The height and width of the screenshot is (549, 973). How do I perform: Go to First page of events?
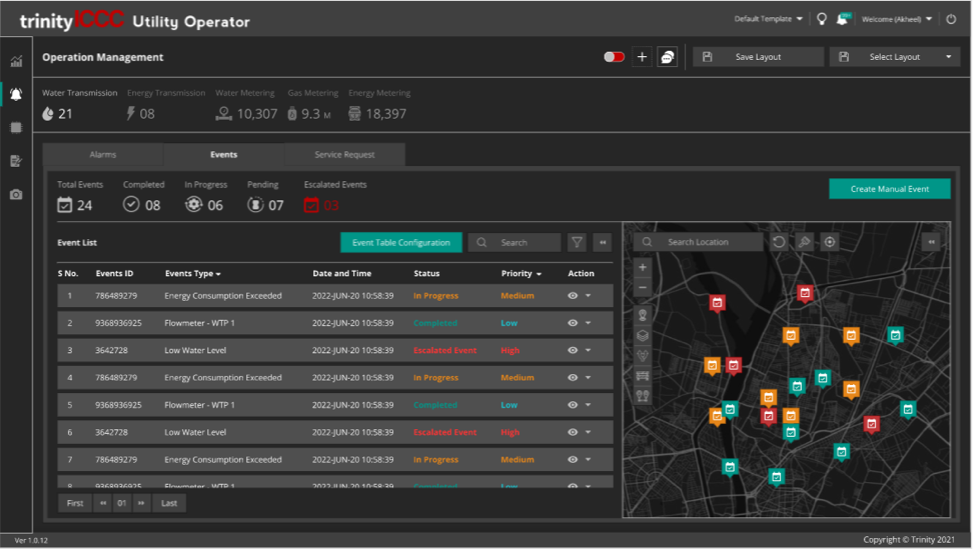[x=75, y=503]
